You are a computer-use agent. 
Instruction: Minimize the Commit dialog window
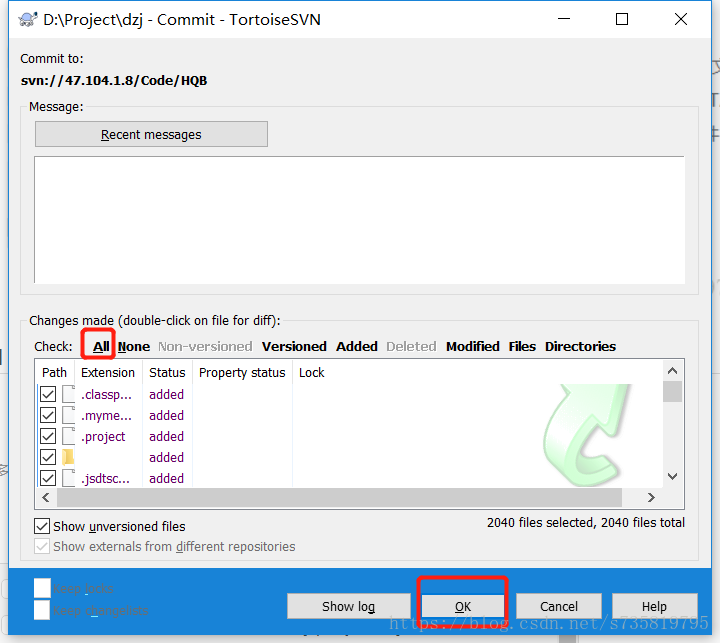(x=564, y=19)
